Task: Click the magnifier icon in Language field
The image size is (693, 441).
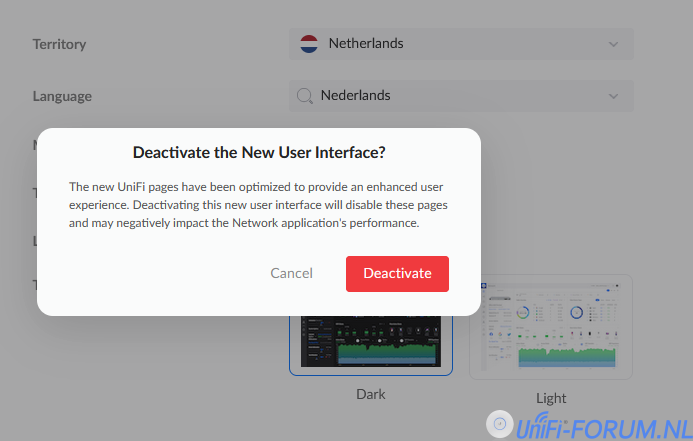Action: click(x=305, y=96)
